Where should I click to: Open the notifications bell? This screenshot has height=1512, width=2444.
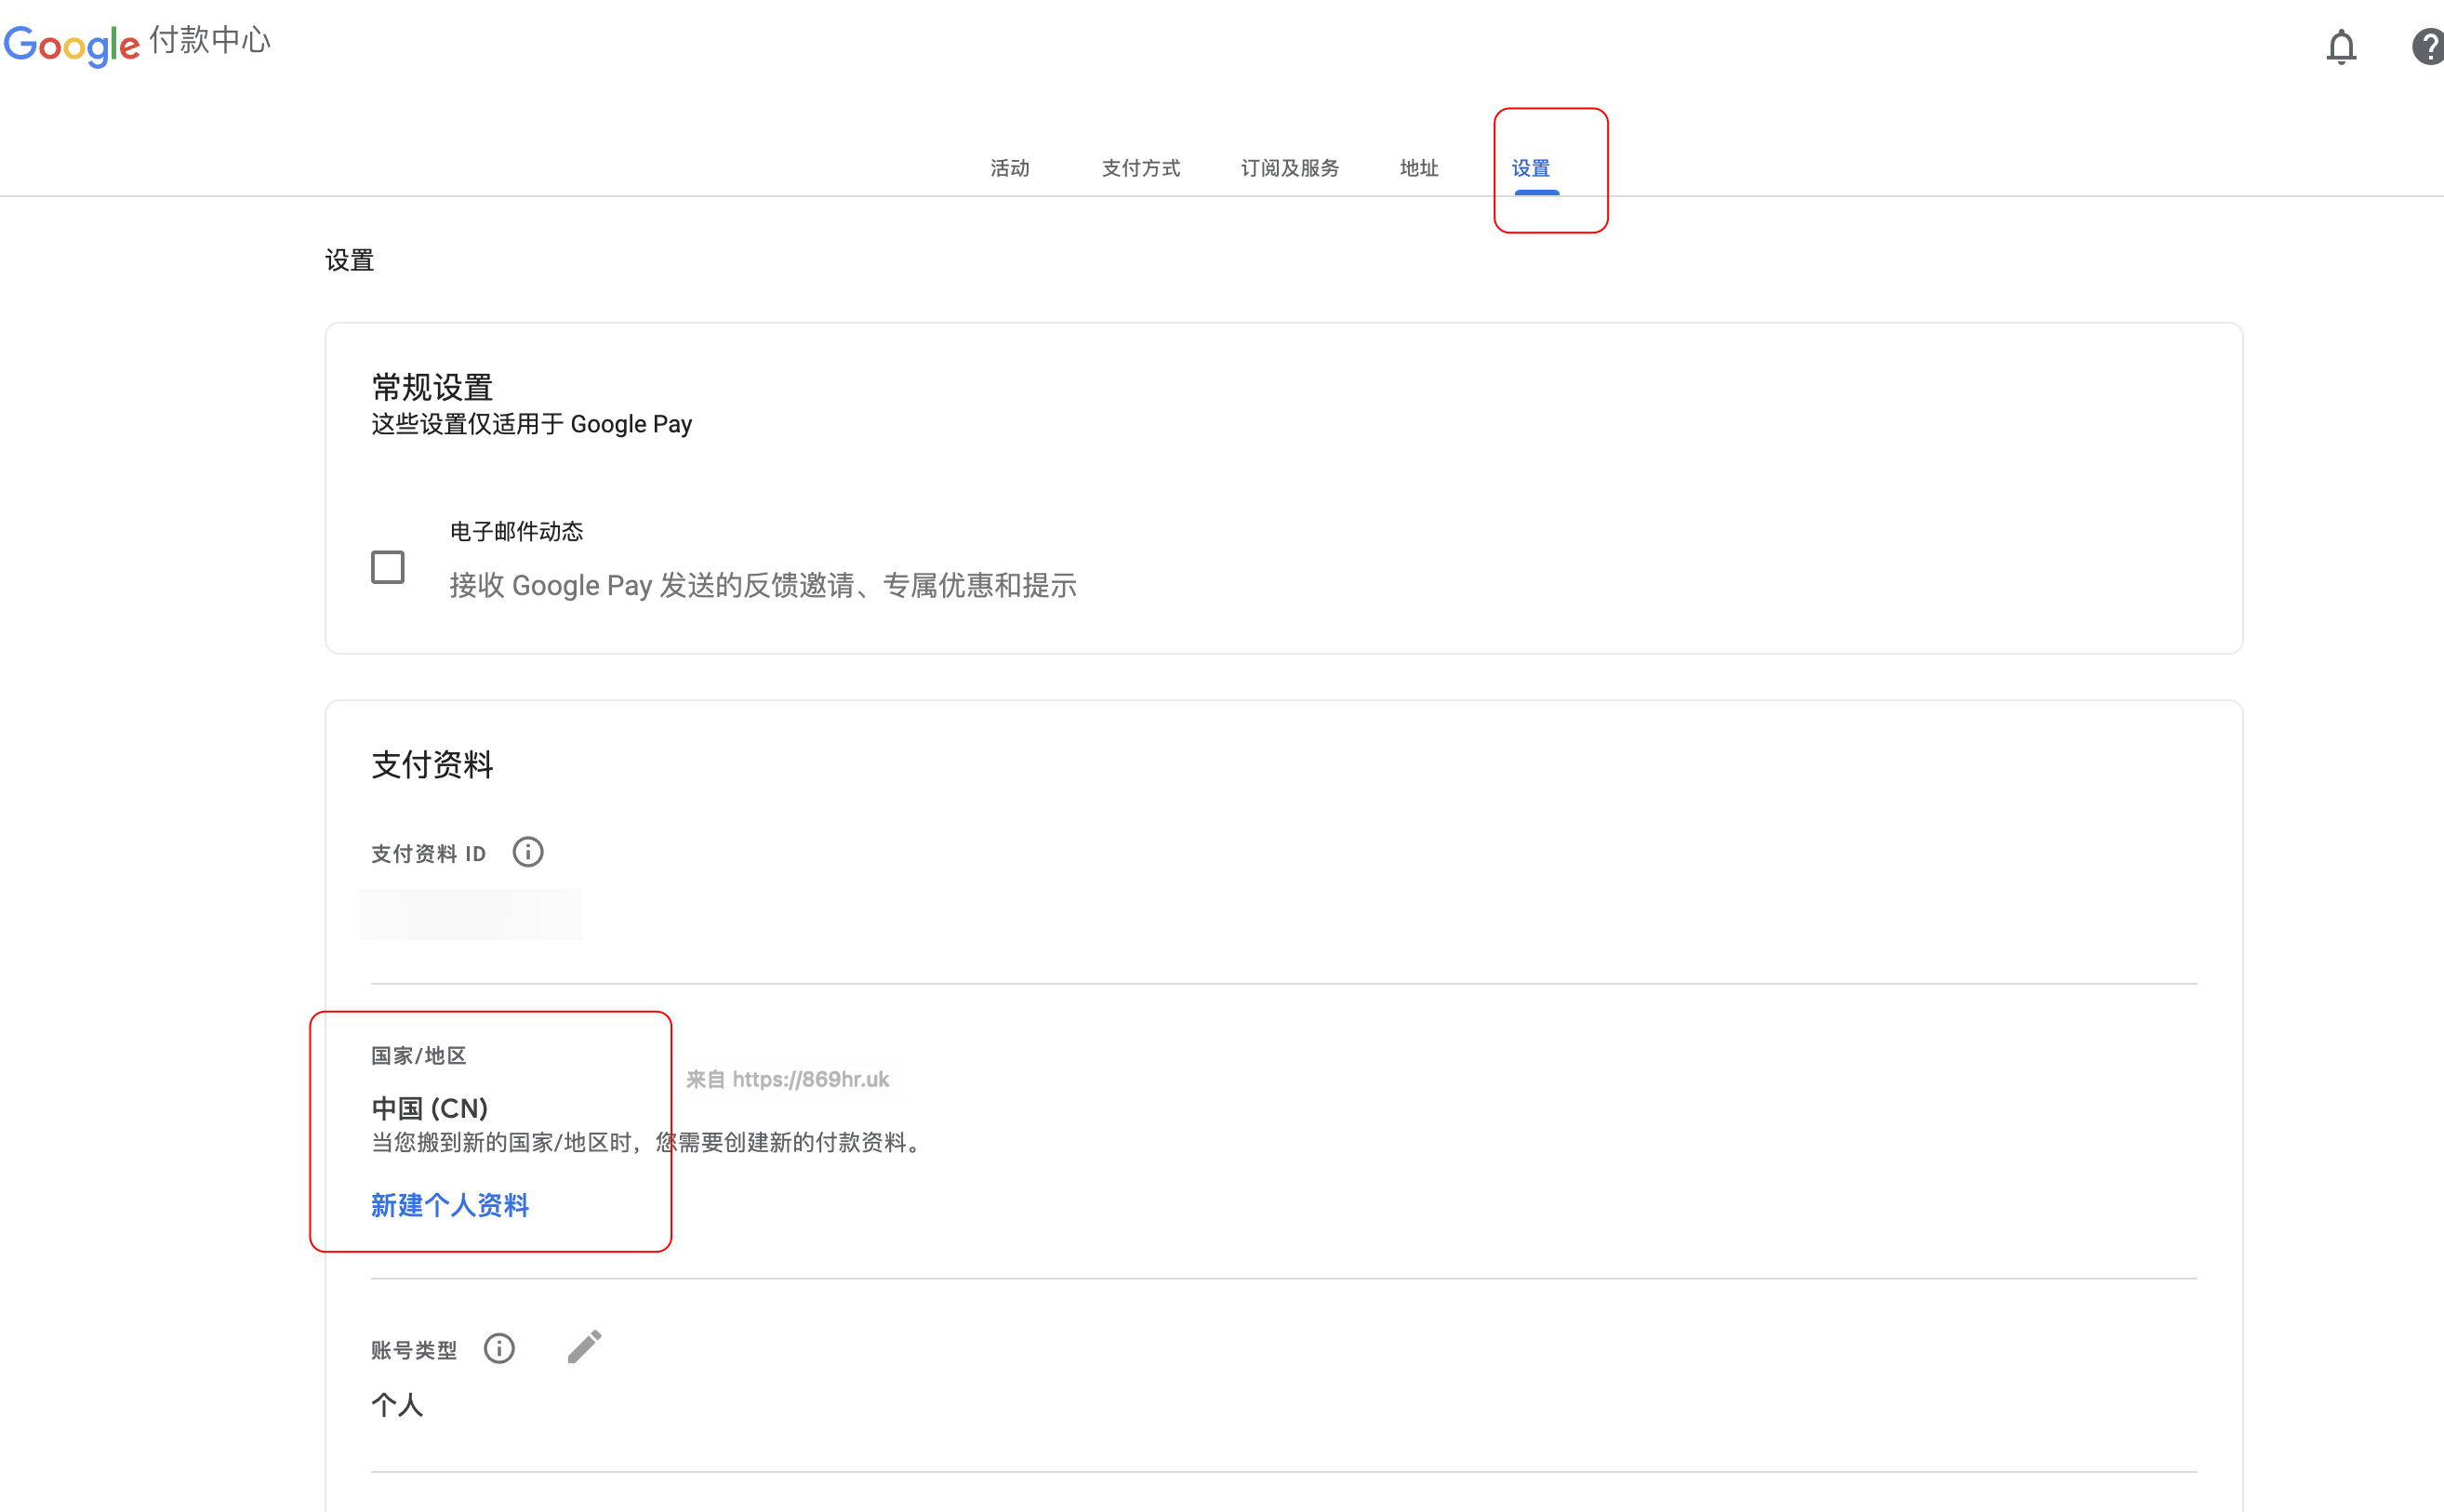coord(2340,47)
